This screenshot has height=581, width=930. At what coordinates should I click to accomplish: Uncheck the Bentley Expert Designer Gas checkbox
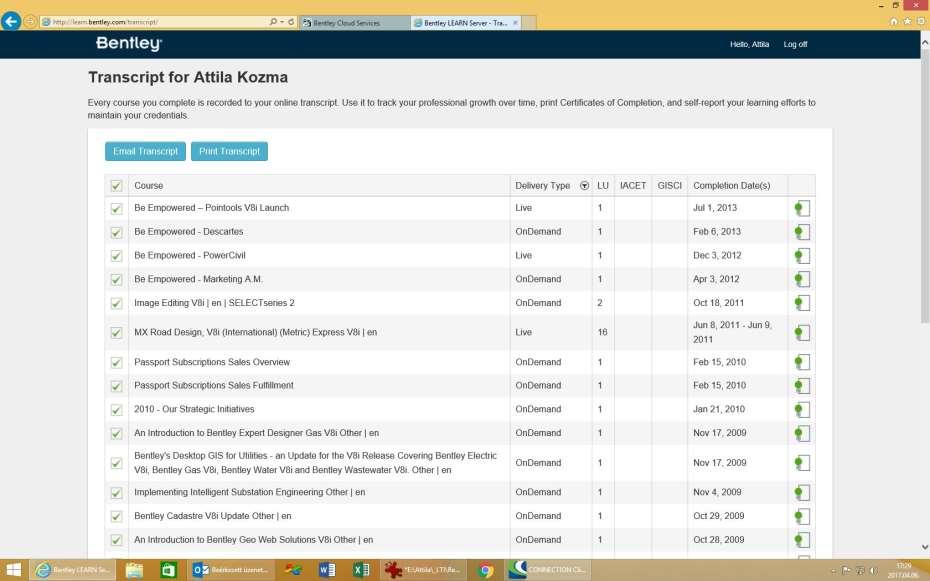tap(116, 434)
